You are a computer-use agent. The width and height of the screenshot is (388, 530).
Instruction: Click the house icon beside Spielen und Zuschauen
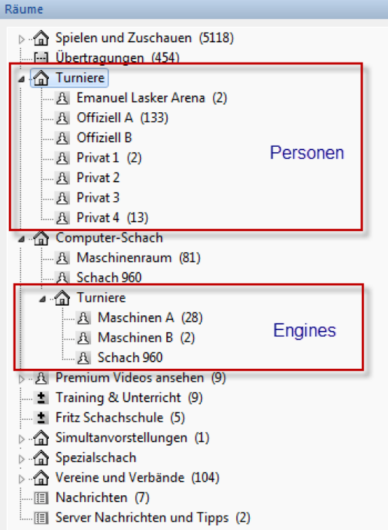[x=41, y=38]
